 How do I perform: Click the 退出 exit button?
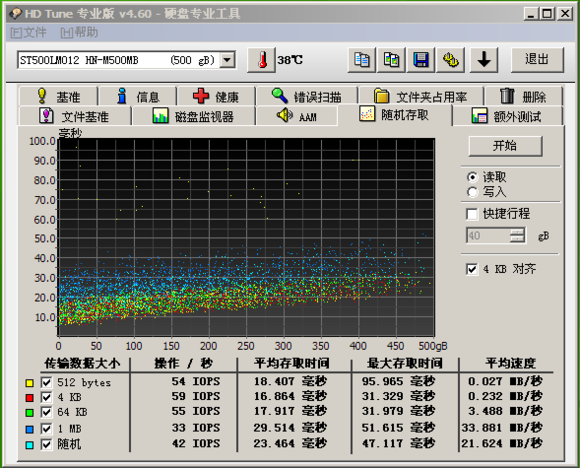(537, 59)
